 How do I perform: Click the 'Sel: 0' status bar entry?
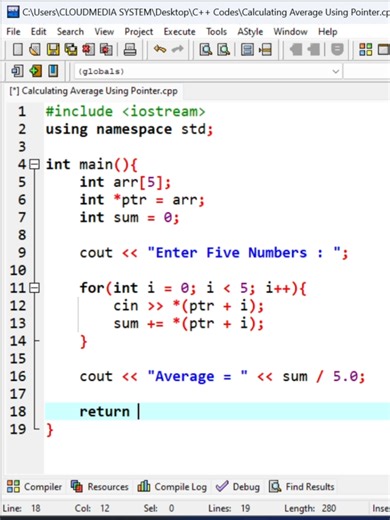pos(159,508)
